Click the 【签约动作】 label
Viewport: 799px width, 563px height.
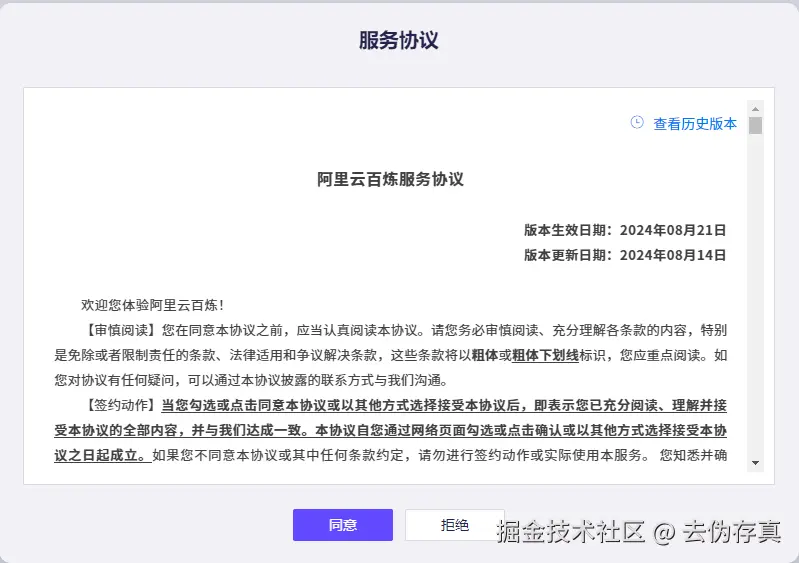[121, 406]
